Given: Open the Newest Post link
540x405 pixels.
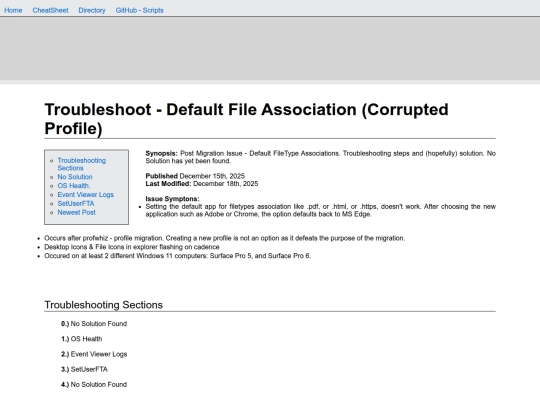Looking at the screenshot, I should pyautogui.click(x=76, y=212).
